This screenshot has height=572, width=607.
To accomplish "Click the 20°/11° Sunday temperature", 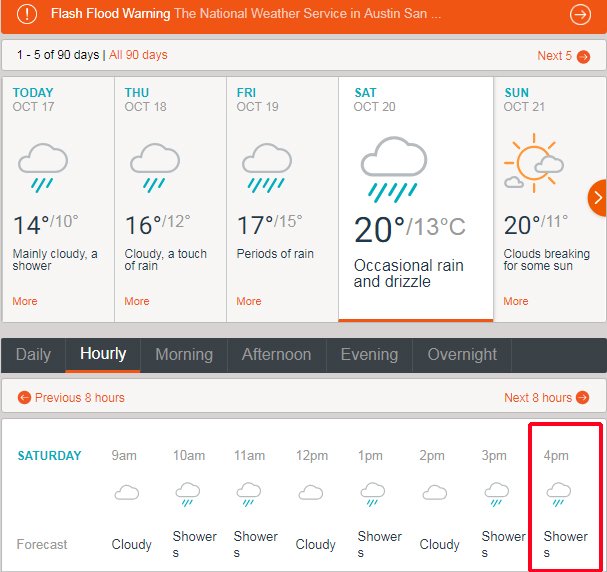I will tap(536, 225).
